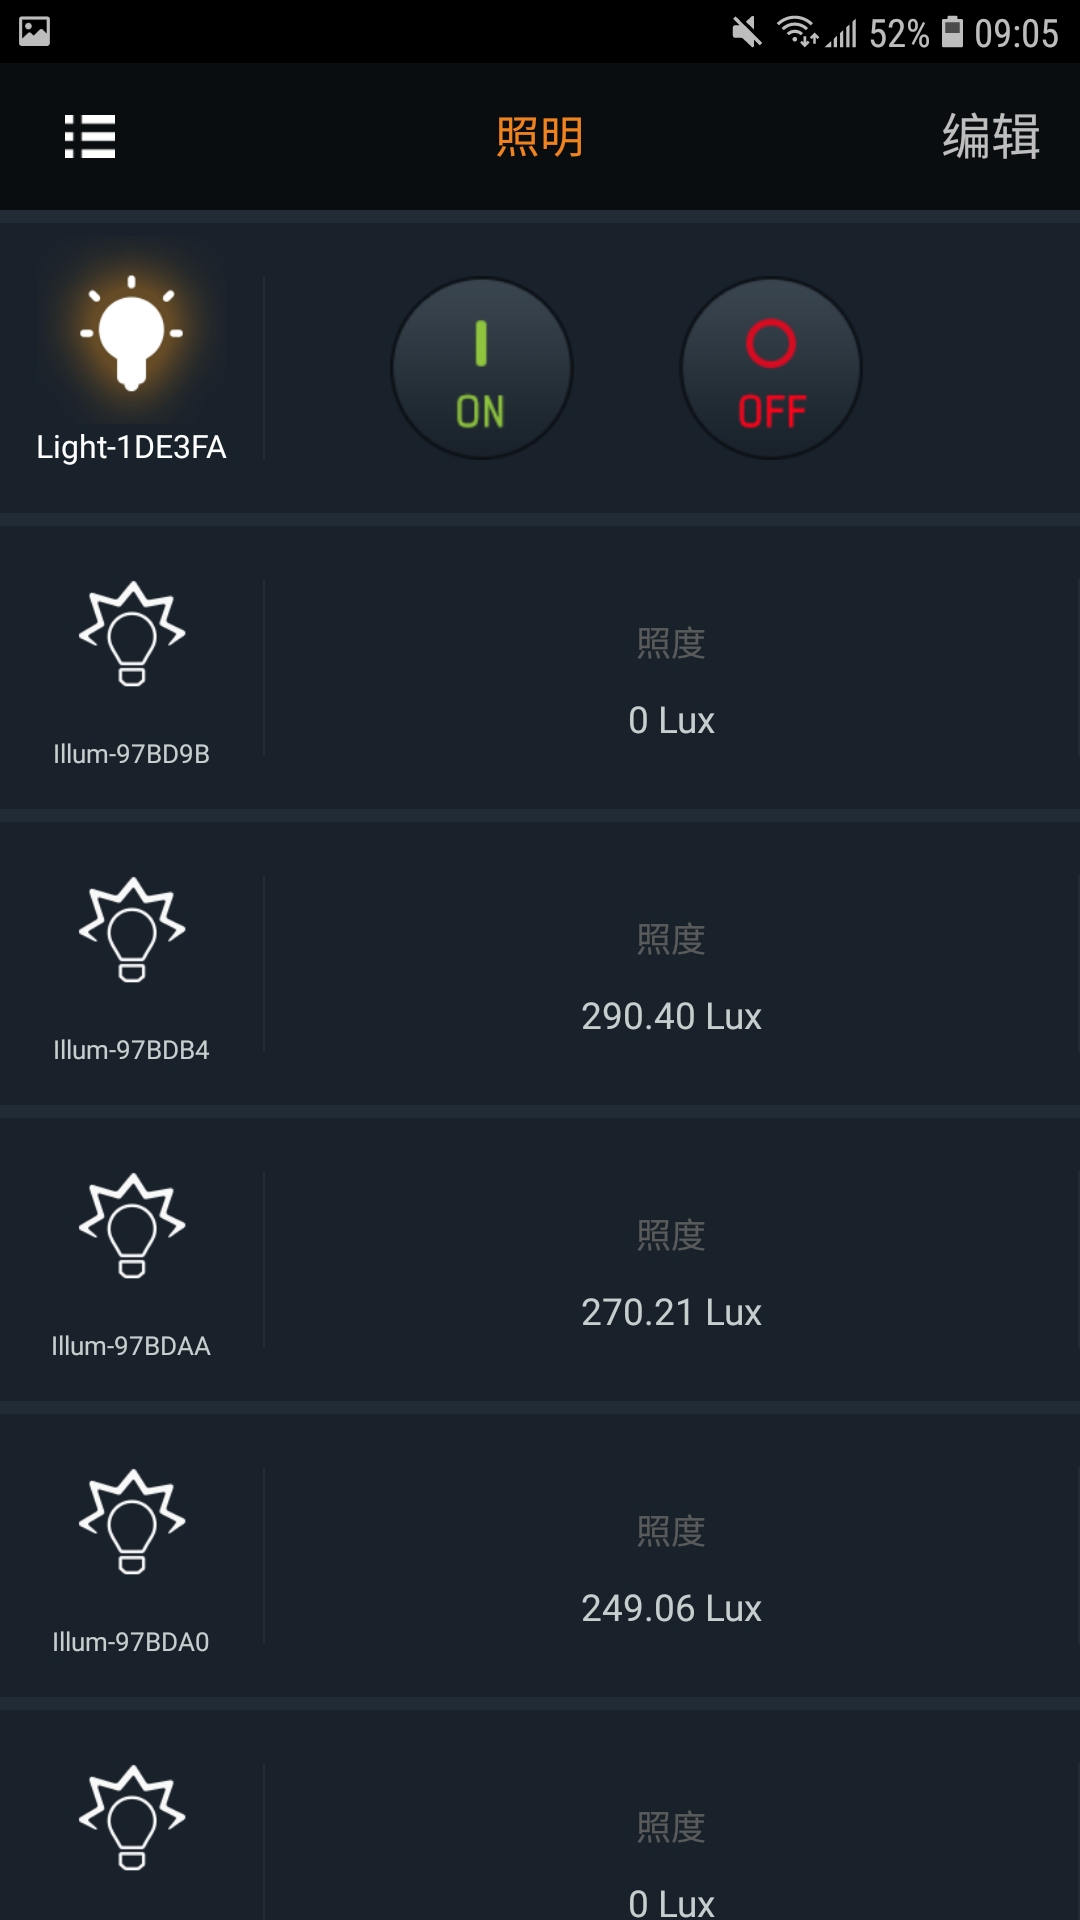Tap the Illum-97BDA0 sensor bulb icon

132,1522
